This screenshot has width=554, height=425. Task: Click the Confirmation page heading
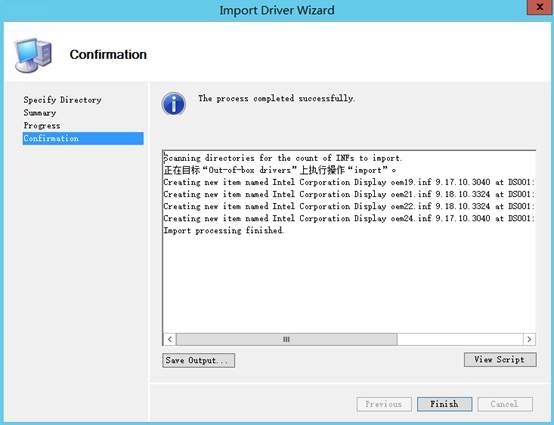pyautogui.click(x=108, y=54)
